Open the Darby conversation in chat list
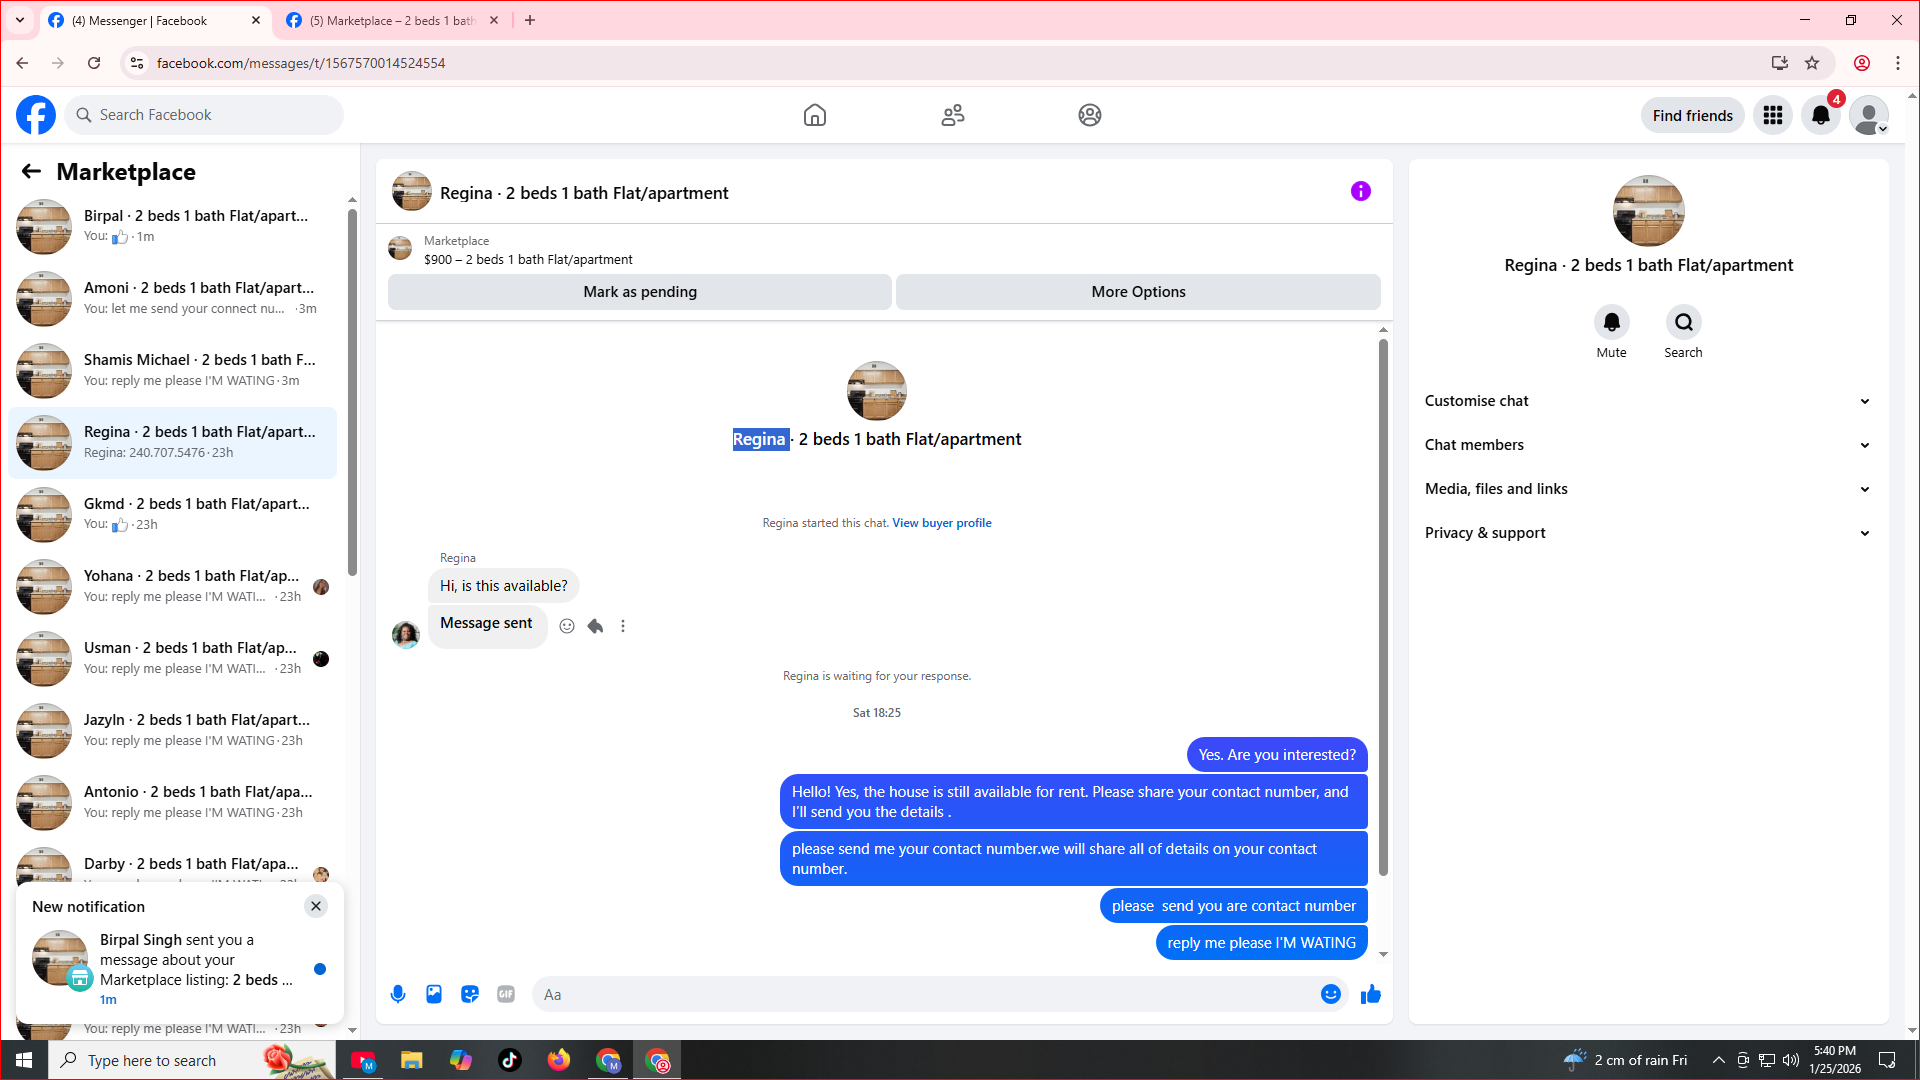 (x=172, y=864)
